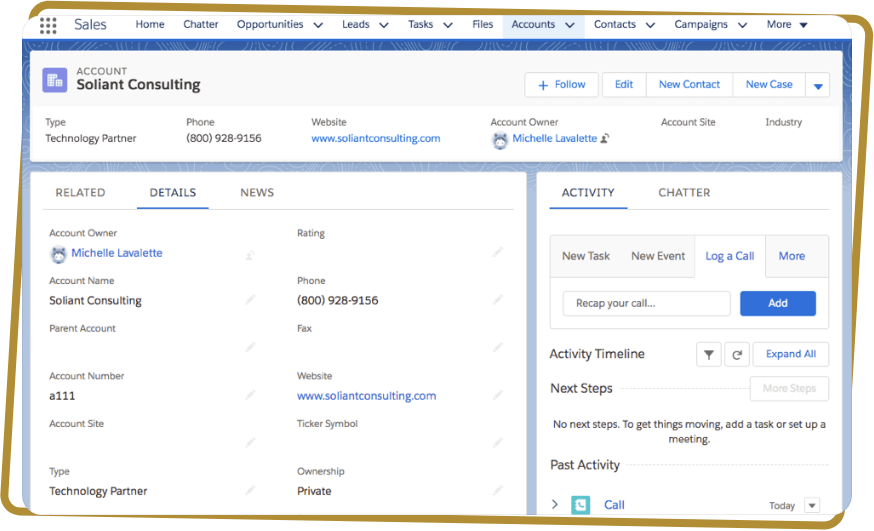The image size is (874, 531).
Task: Switch to the Chatter panel tab
Action: (684, 193)
